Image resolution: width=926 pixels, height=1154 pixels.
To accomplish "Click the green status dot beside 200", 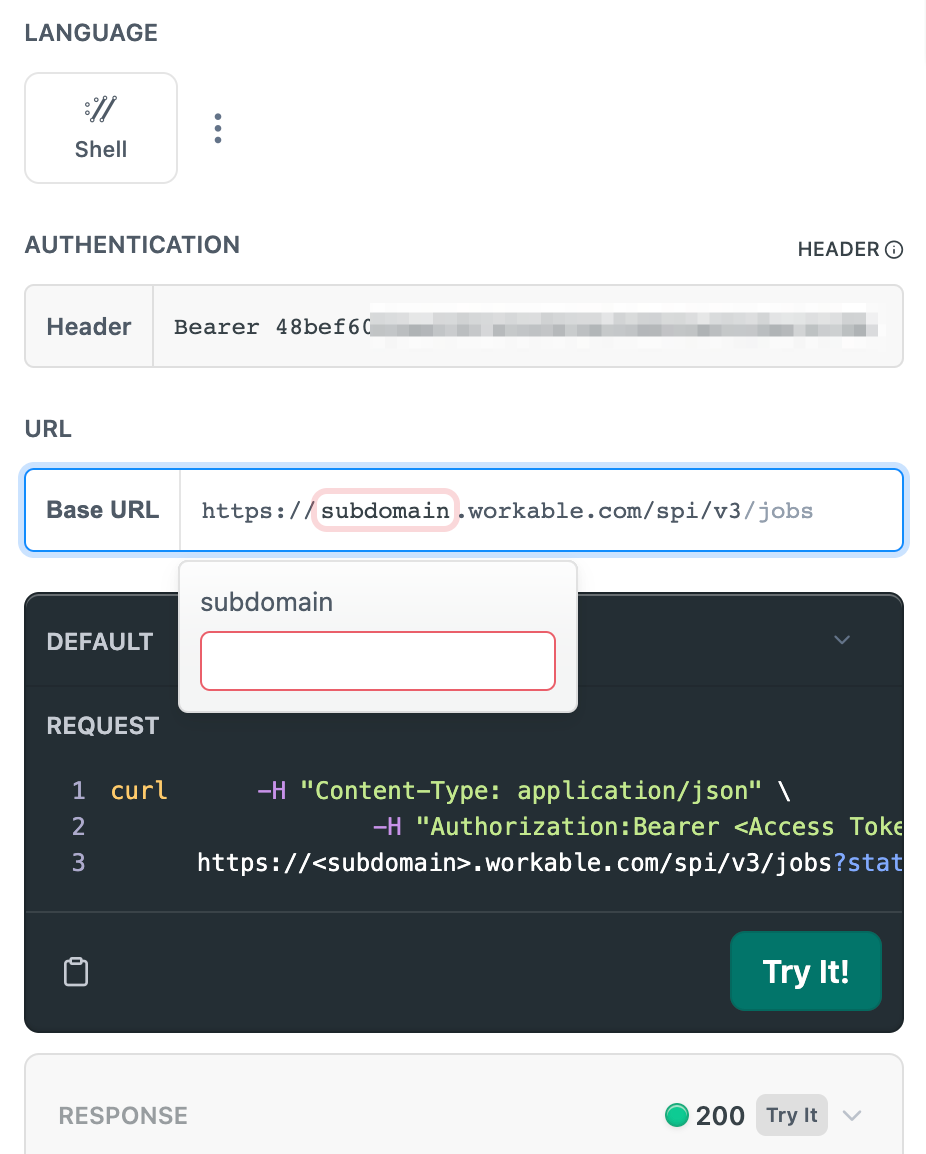I will point(676,1115).
